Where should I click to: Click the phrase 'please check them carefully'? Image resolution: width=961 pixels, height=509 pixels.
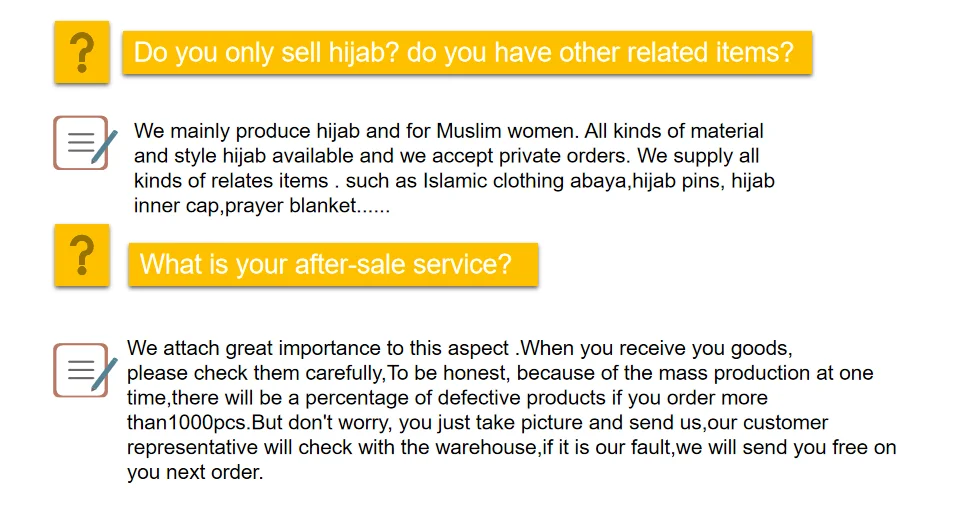[x=255, y=373]
